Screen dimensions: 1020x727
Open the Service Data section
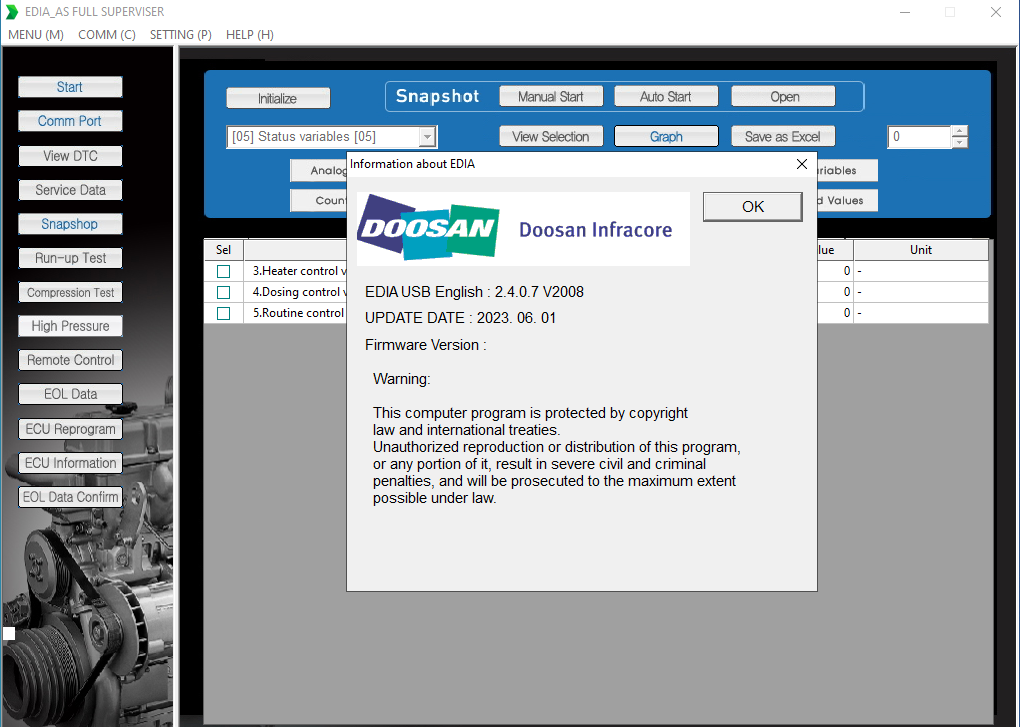pos(70,190)
